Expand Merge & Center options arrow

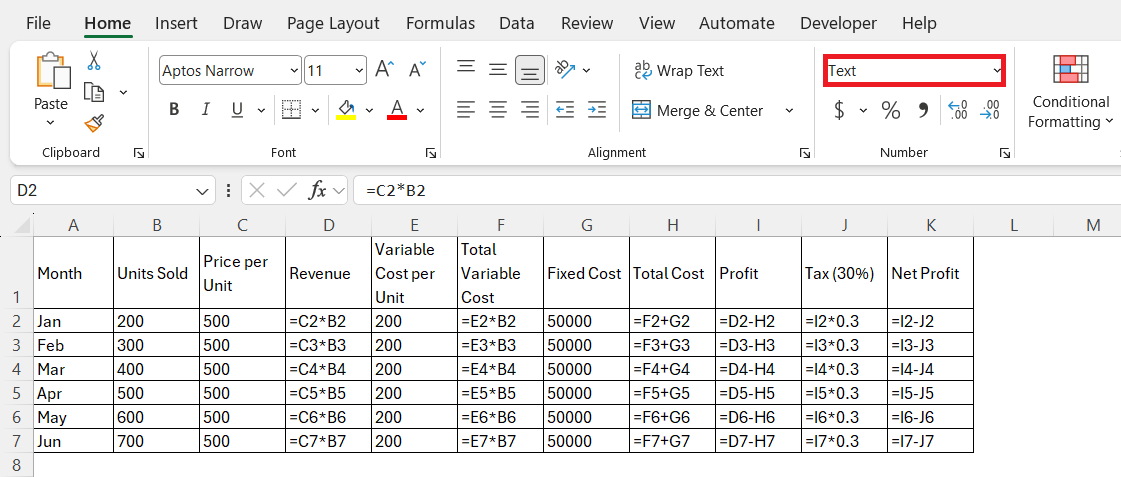[x=789, y=111]
